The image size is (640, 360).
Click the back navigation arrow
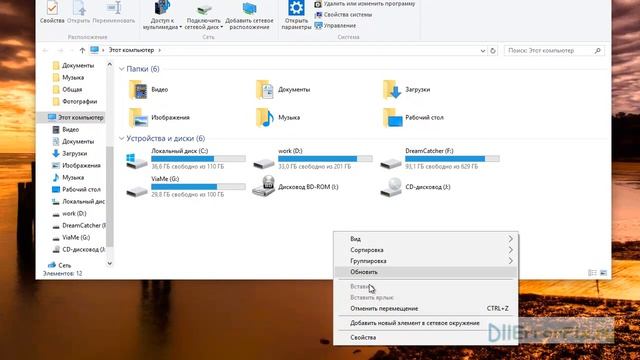45,50
